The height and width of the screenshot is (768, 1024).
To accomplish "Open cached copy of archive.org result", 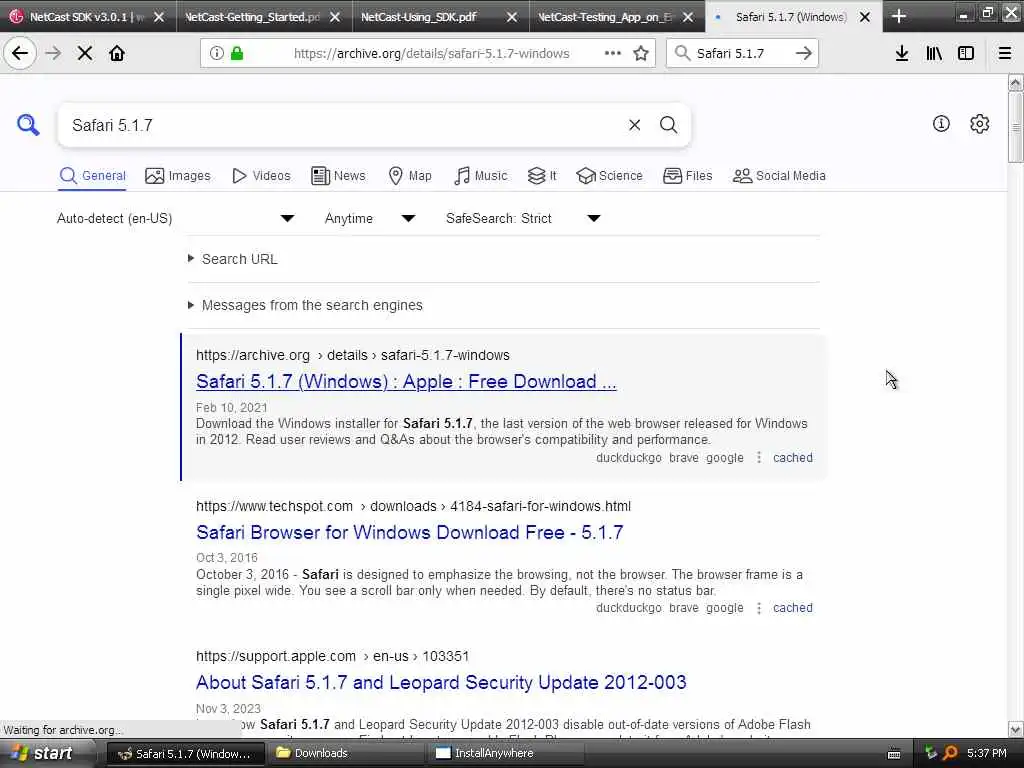I will pos(793,458).
